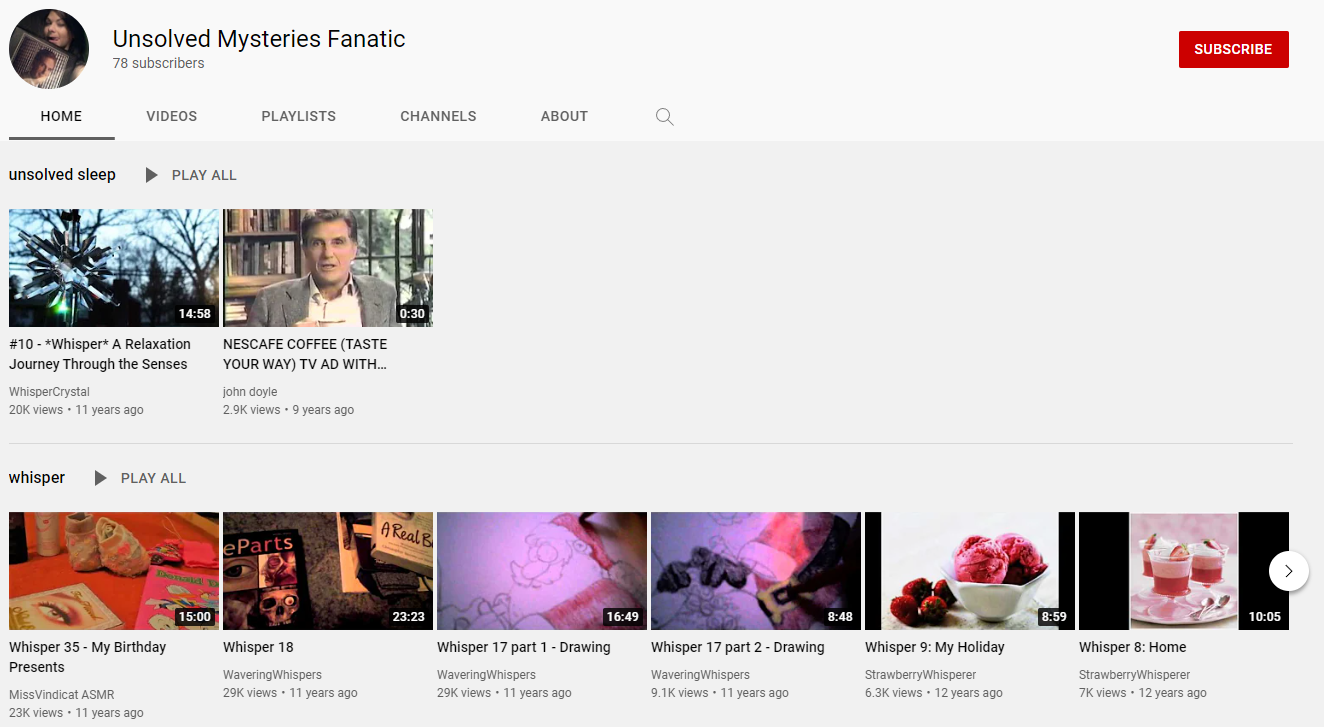Visit WaveringWhispers channel under Whisper 18
Image resolution: width=1324 pixels, height=727 pixels.
click(x=272, y=675)
